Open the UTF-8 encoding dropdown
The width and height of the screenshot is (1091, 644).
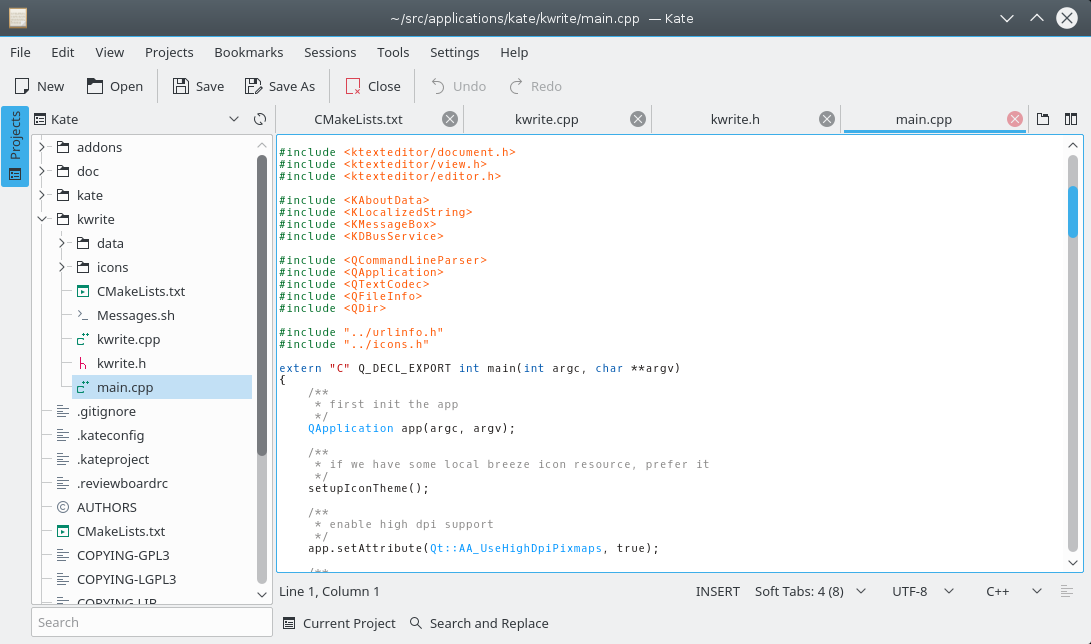pyautogui.click(x=920, y=591)
